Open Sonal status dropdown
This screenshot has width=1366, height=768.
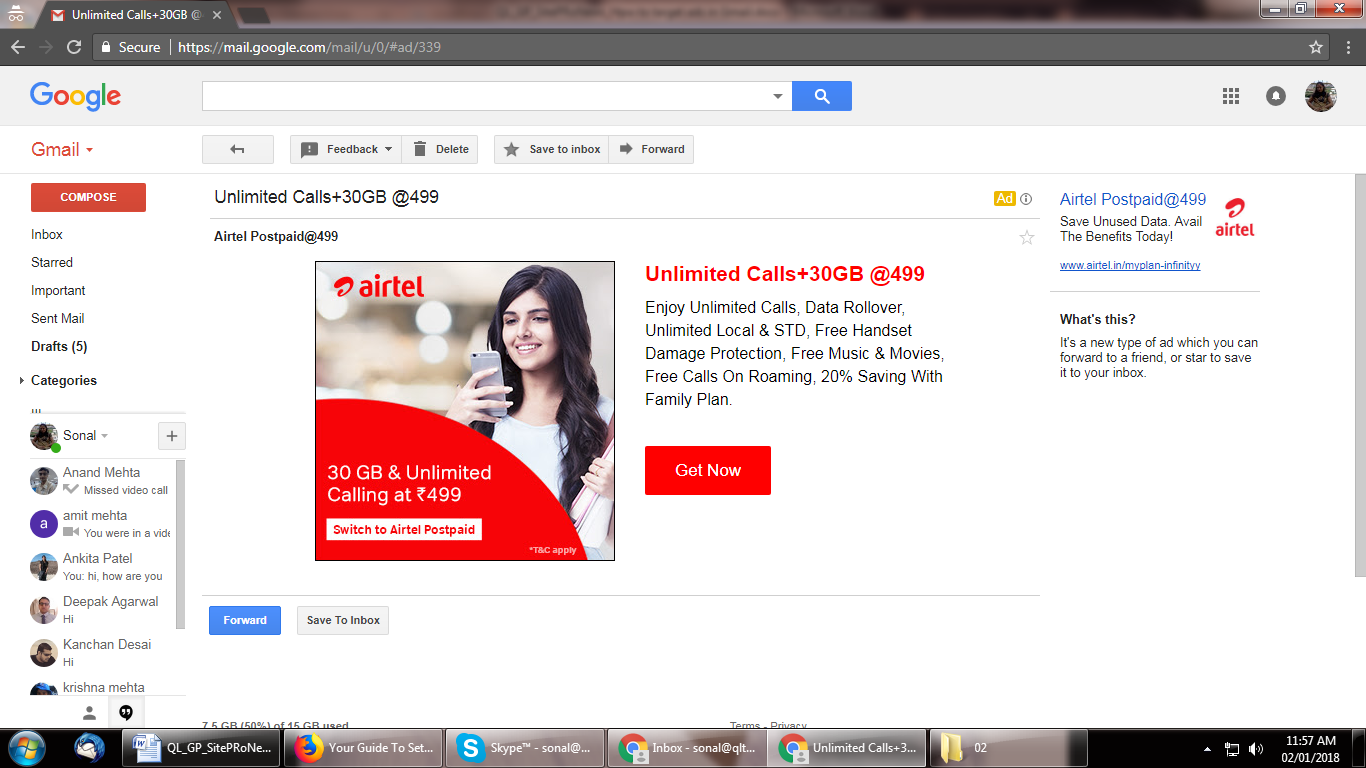(x=104, y=436)
